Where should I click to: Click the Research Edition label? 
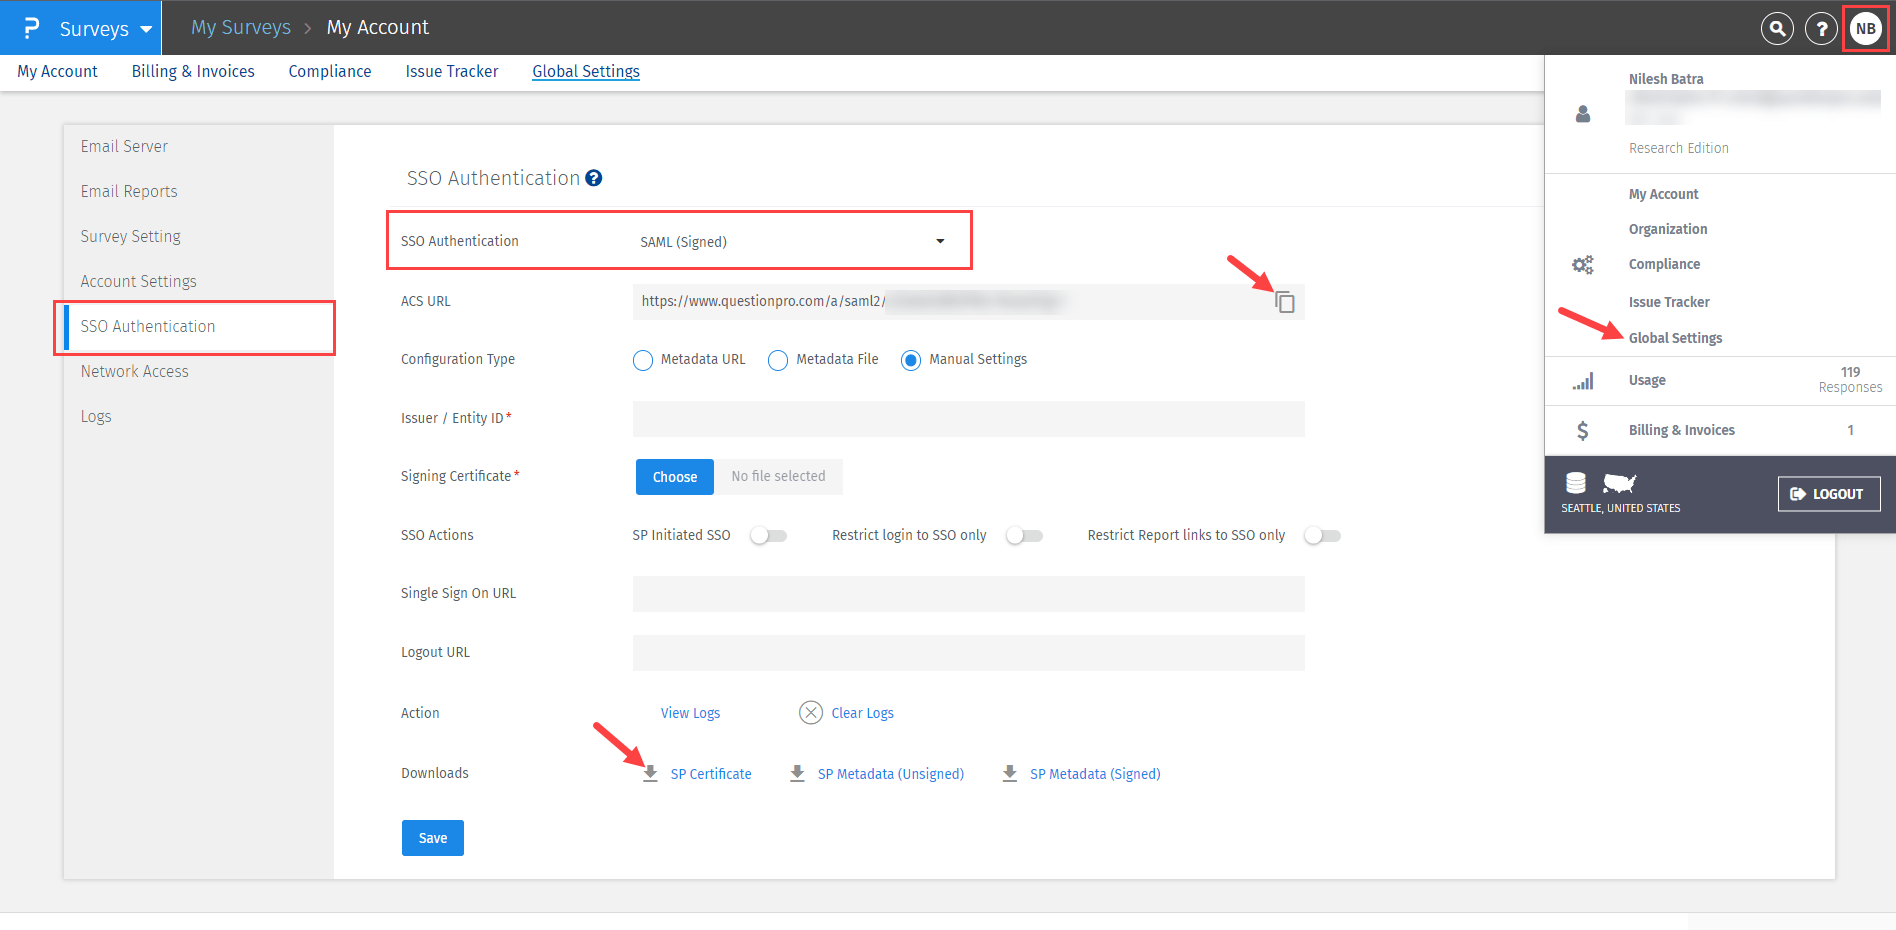click(1679, 148)
